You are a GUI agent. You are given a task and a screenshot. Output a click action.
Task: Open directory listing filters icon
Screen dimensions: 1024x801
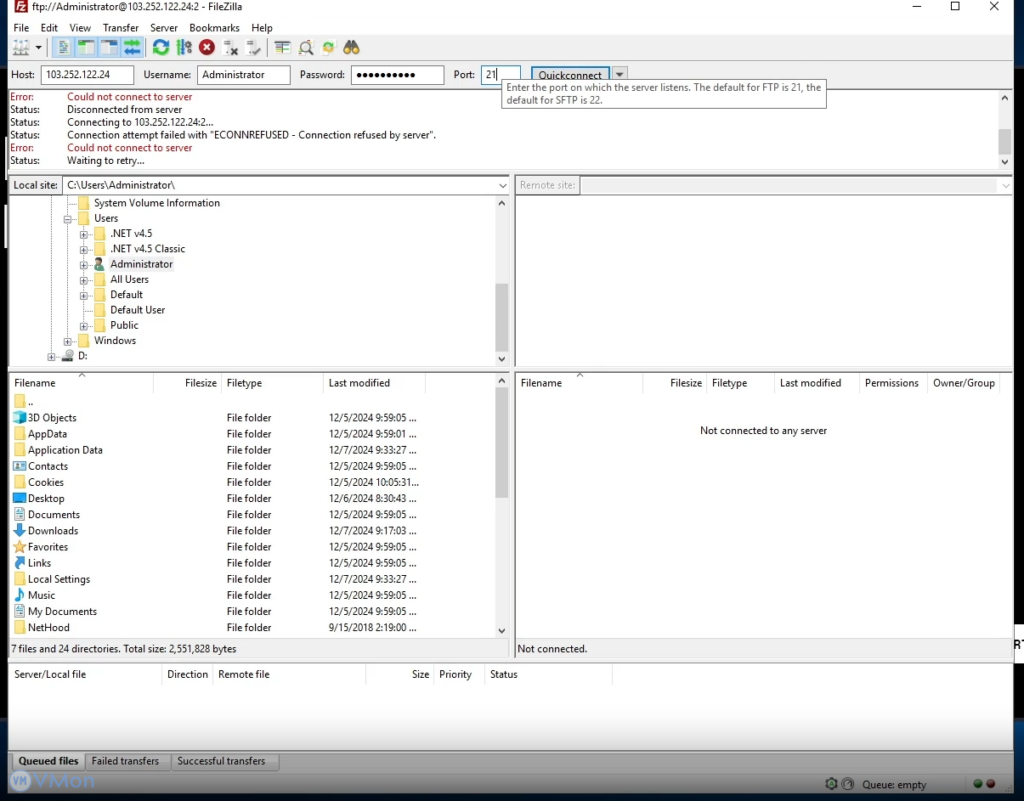283,47
